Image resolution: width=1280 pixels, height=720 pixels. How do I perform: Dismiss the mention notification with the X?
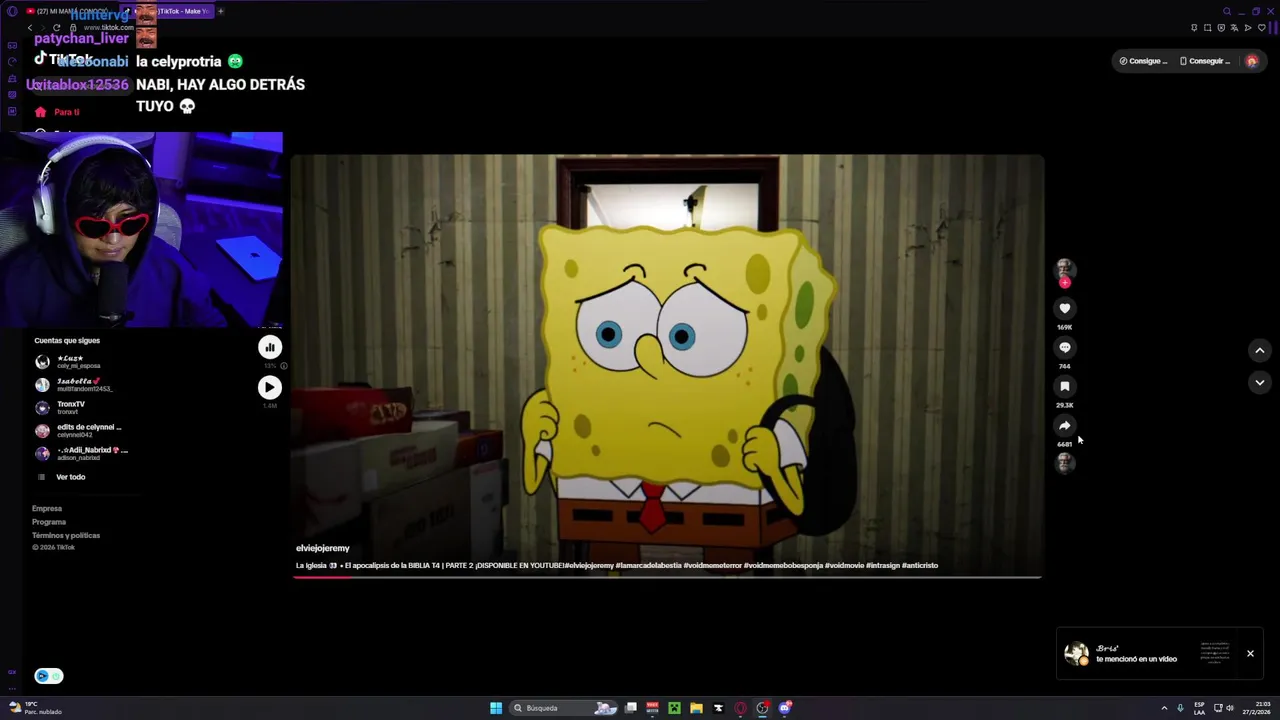1250,653
